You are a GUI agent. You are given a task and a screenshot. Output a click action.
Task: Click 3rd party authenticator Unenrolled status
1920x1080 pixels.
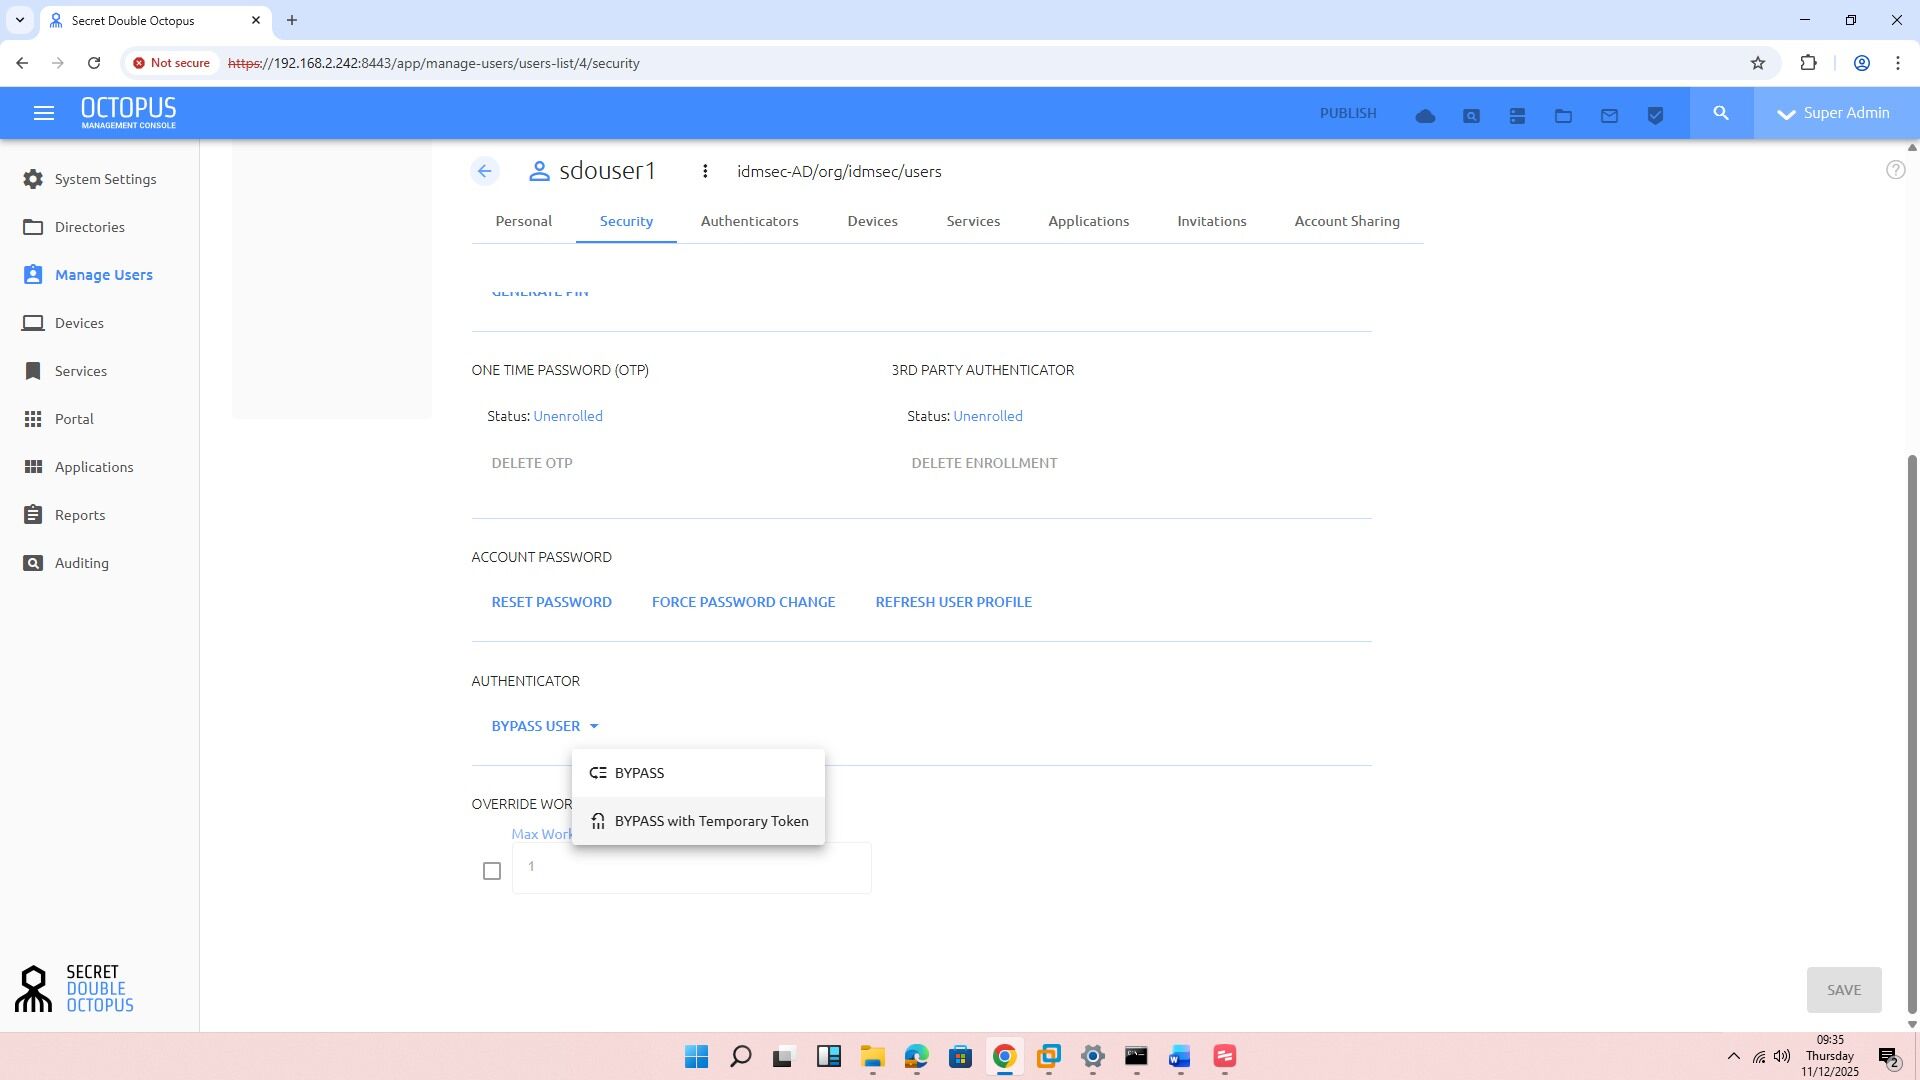coord(988,416)
